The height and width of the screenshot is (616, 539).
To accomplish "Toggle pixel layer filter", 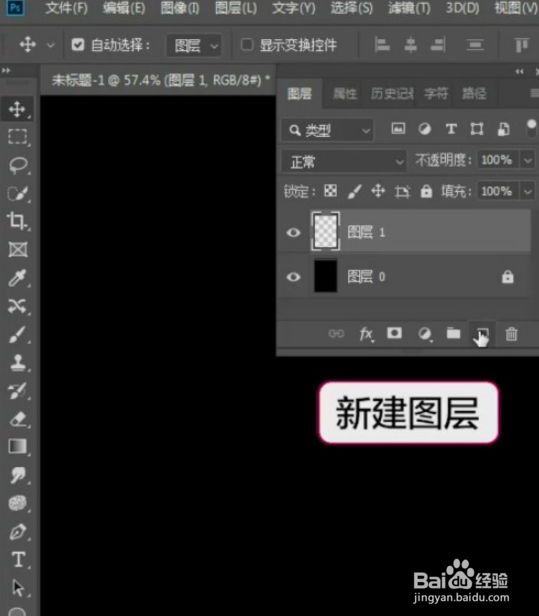I will click(398, 128).
